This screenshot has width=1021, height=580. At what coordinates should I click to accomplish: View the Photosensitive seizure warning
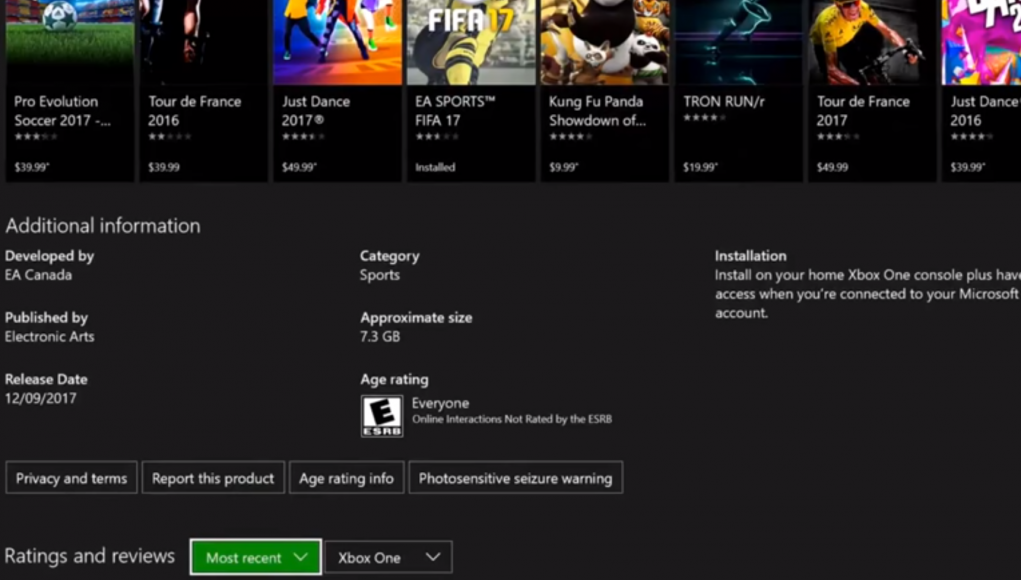(x=516, y=478)
